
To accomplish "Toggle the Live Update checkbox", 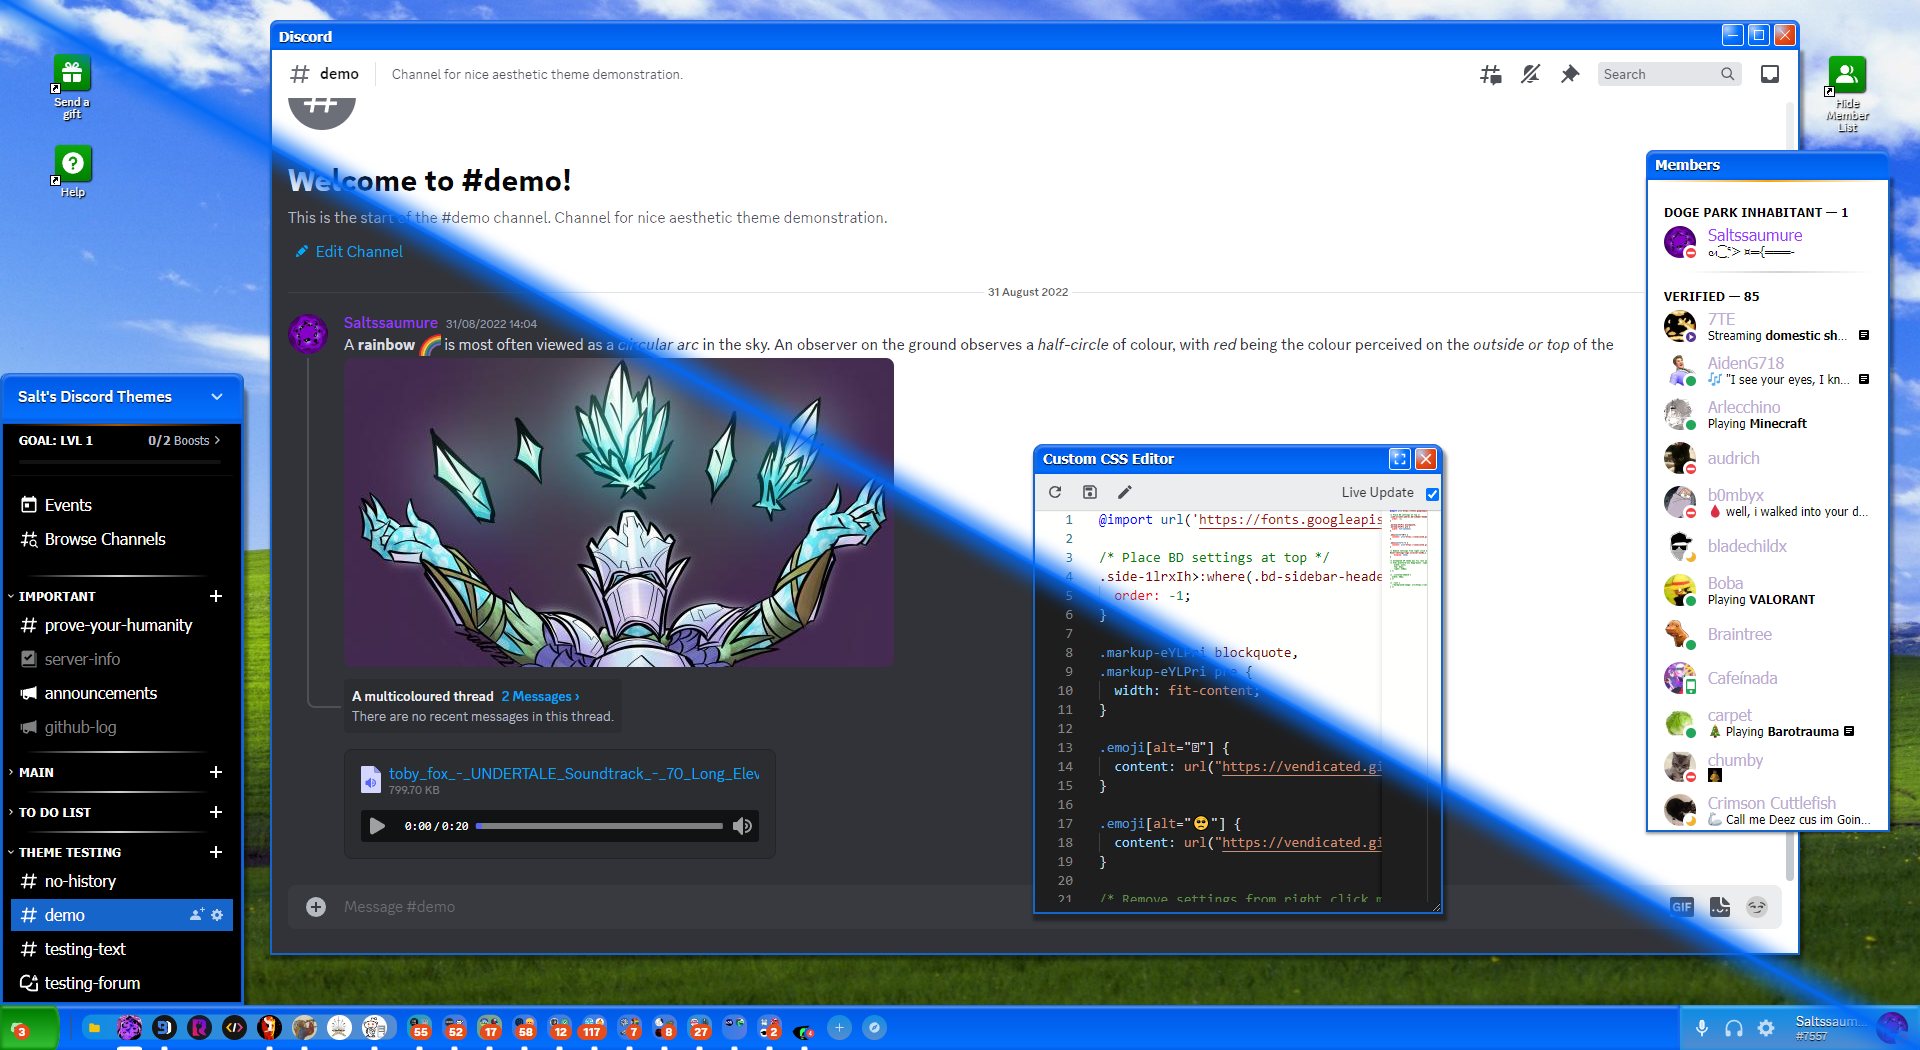I will [1432, 494].
